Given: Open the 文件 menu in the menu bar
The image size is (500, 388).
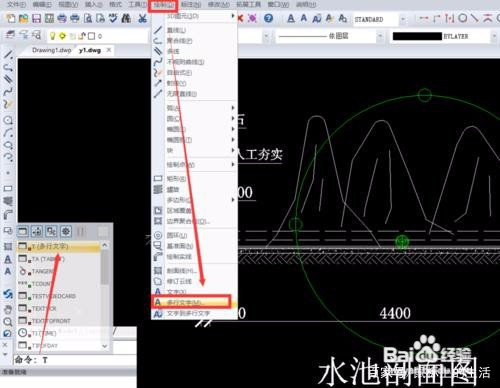Looking at the screenshot, I should [16, 4].
